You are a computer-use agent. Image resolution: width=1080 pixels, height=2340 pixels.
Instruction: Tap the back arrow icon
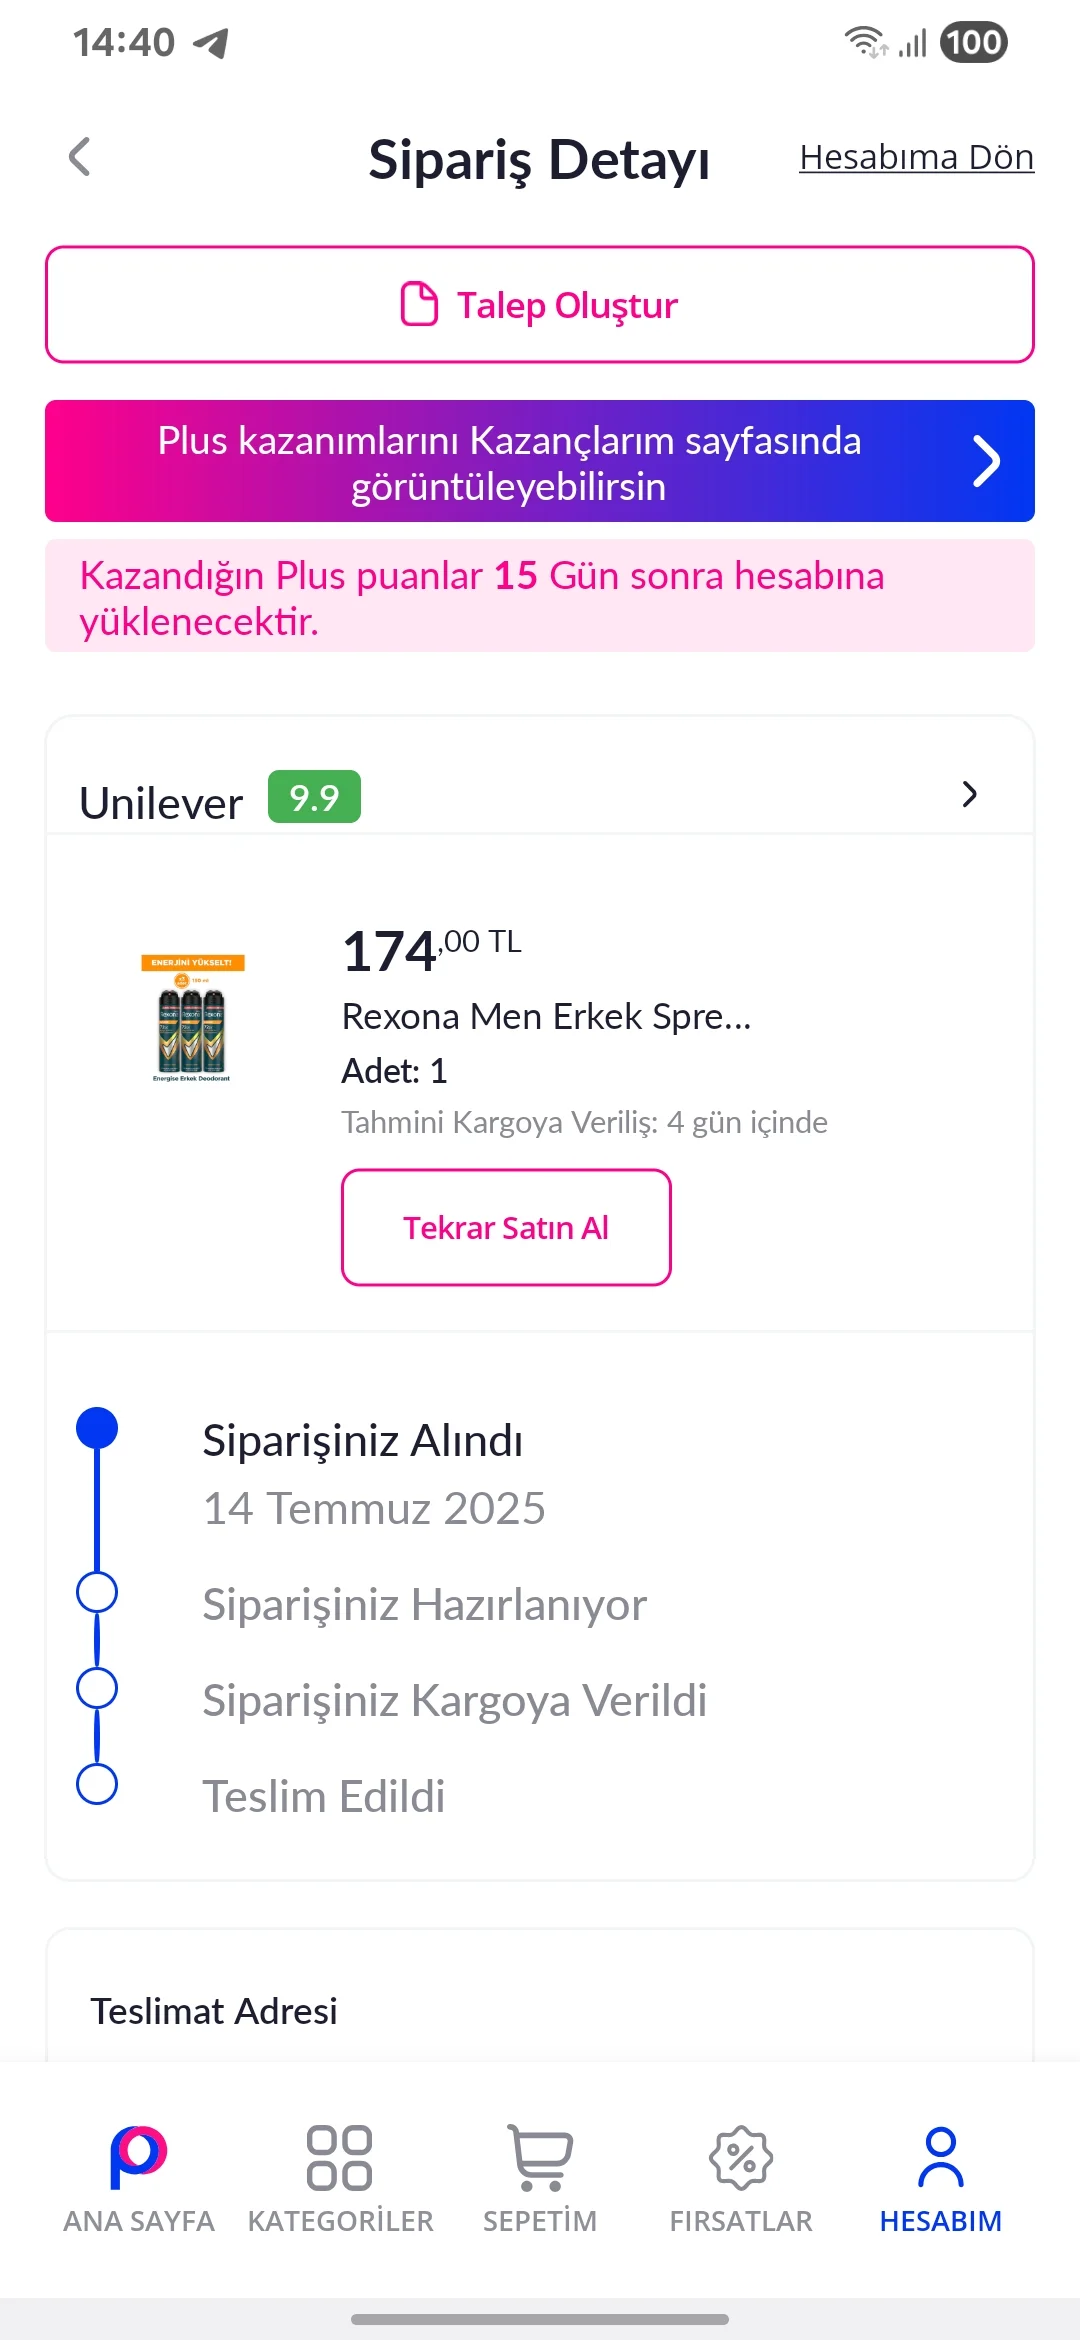click(x=80, y=157)
